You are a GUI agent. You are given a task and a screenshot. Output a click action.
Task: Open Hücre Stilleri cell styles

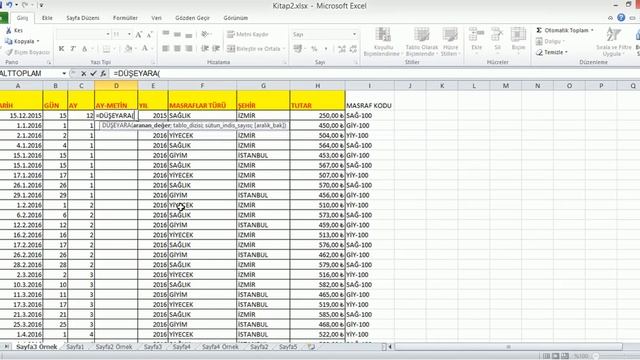click(450, 42)
